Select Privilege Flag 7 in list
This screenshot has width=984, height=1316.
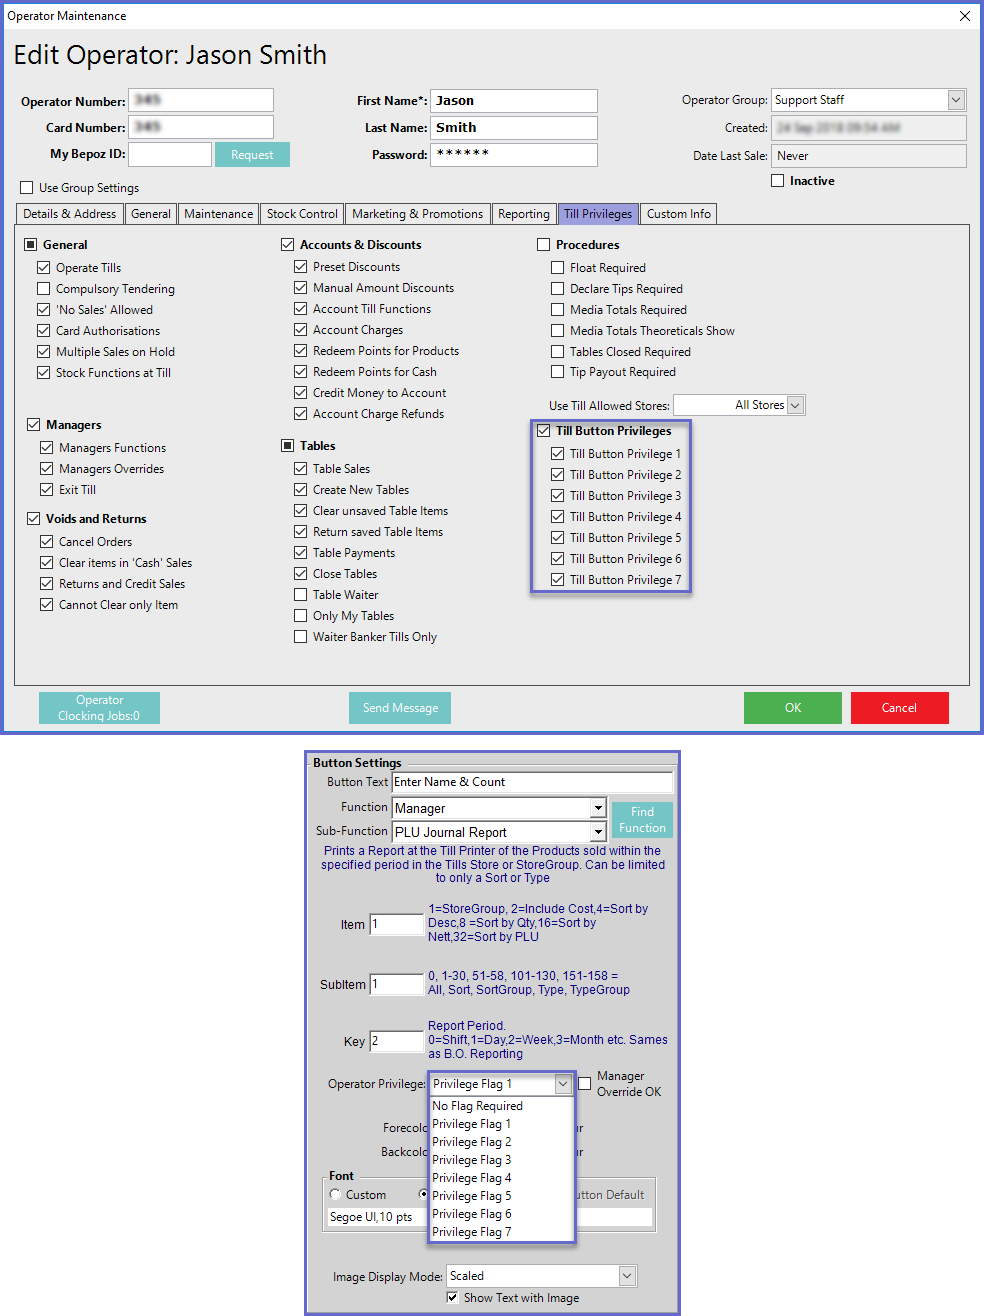[x=502, y=1232]
